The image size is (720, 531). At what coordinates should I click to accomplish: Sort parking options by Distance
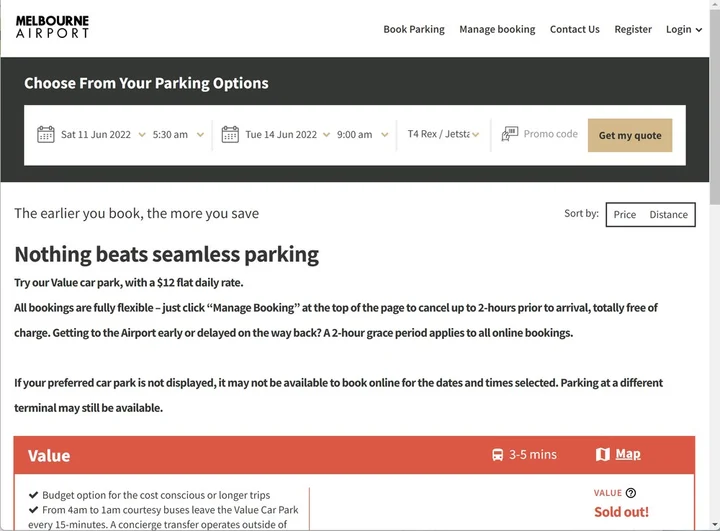tap(668, 215)
